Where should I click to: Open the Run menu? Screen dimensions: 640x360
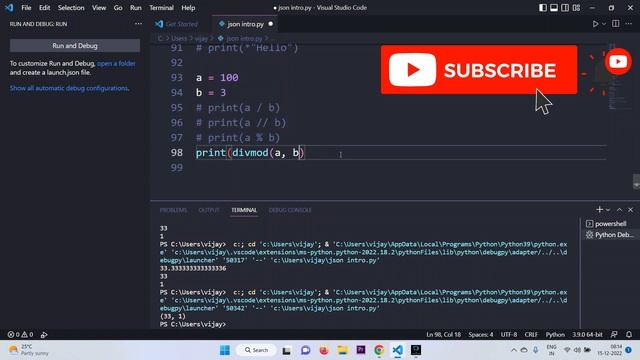coord(136,8)
